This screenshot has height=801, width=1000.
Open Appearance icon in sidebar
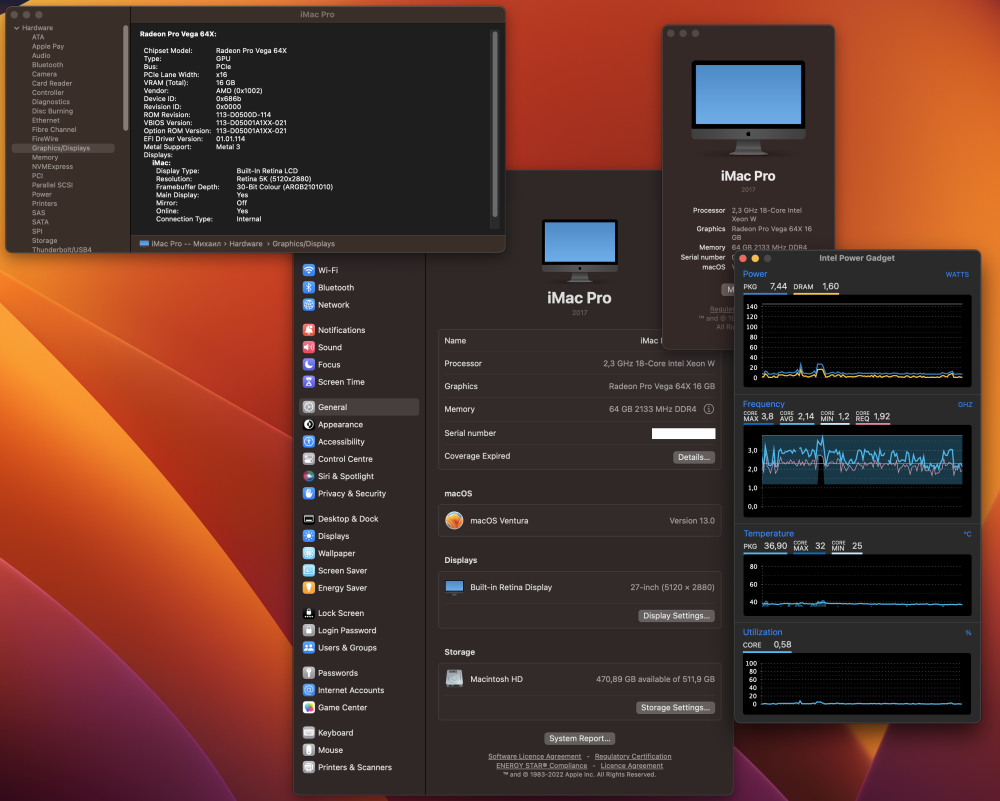[x=309, y=424]
